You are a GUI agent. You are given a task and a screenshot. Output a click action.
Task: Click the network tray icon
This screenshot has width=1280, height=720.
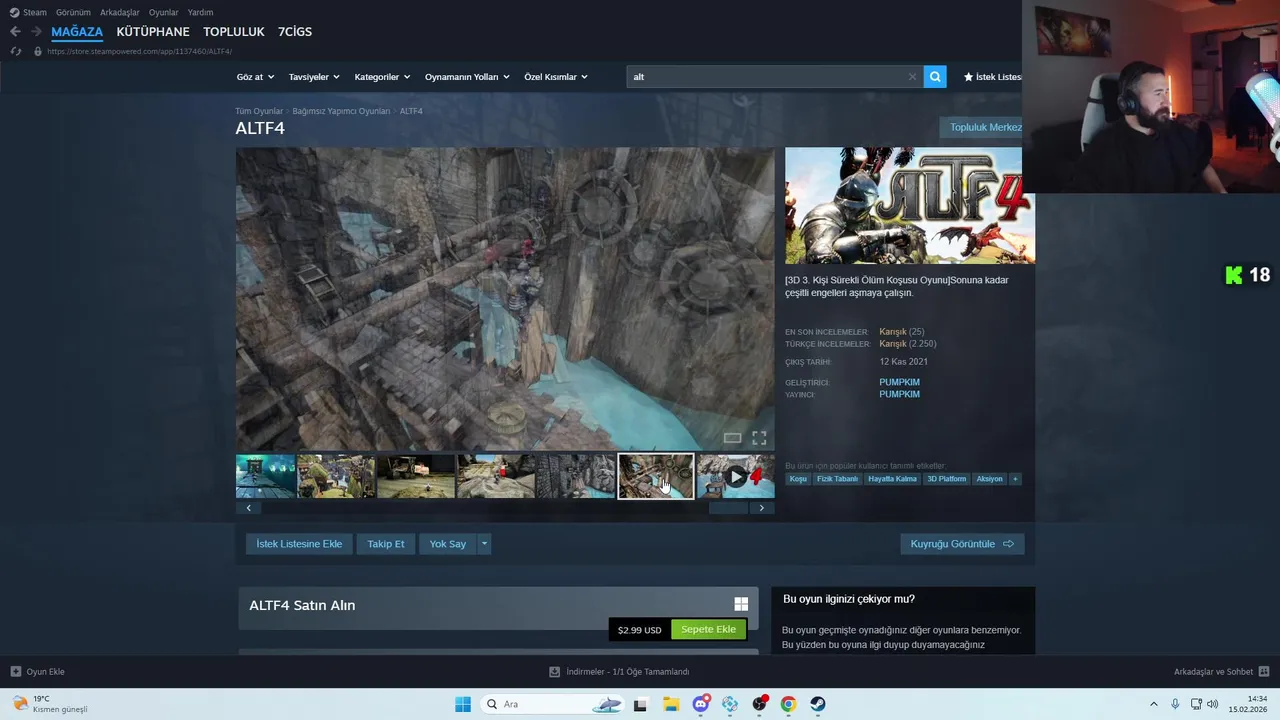1195,704
